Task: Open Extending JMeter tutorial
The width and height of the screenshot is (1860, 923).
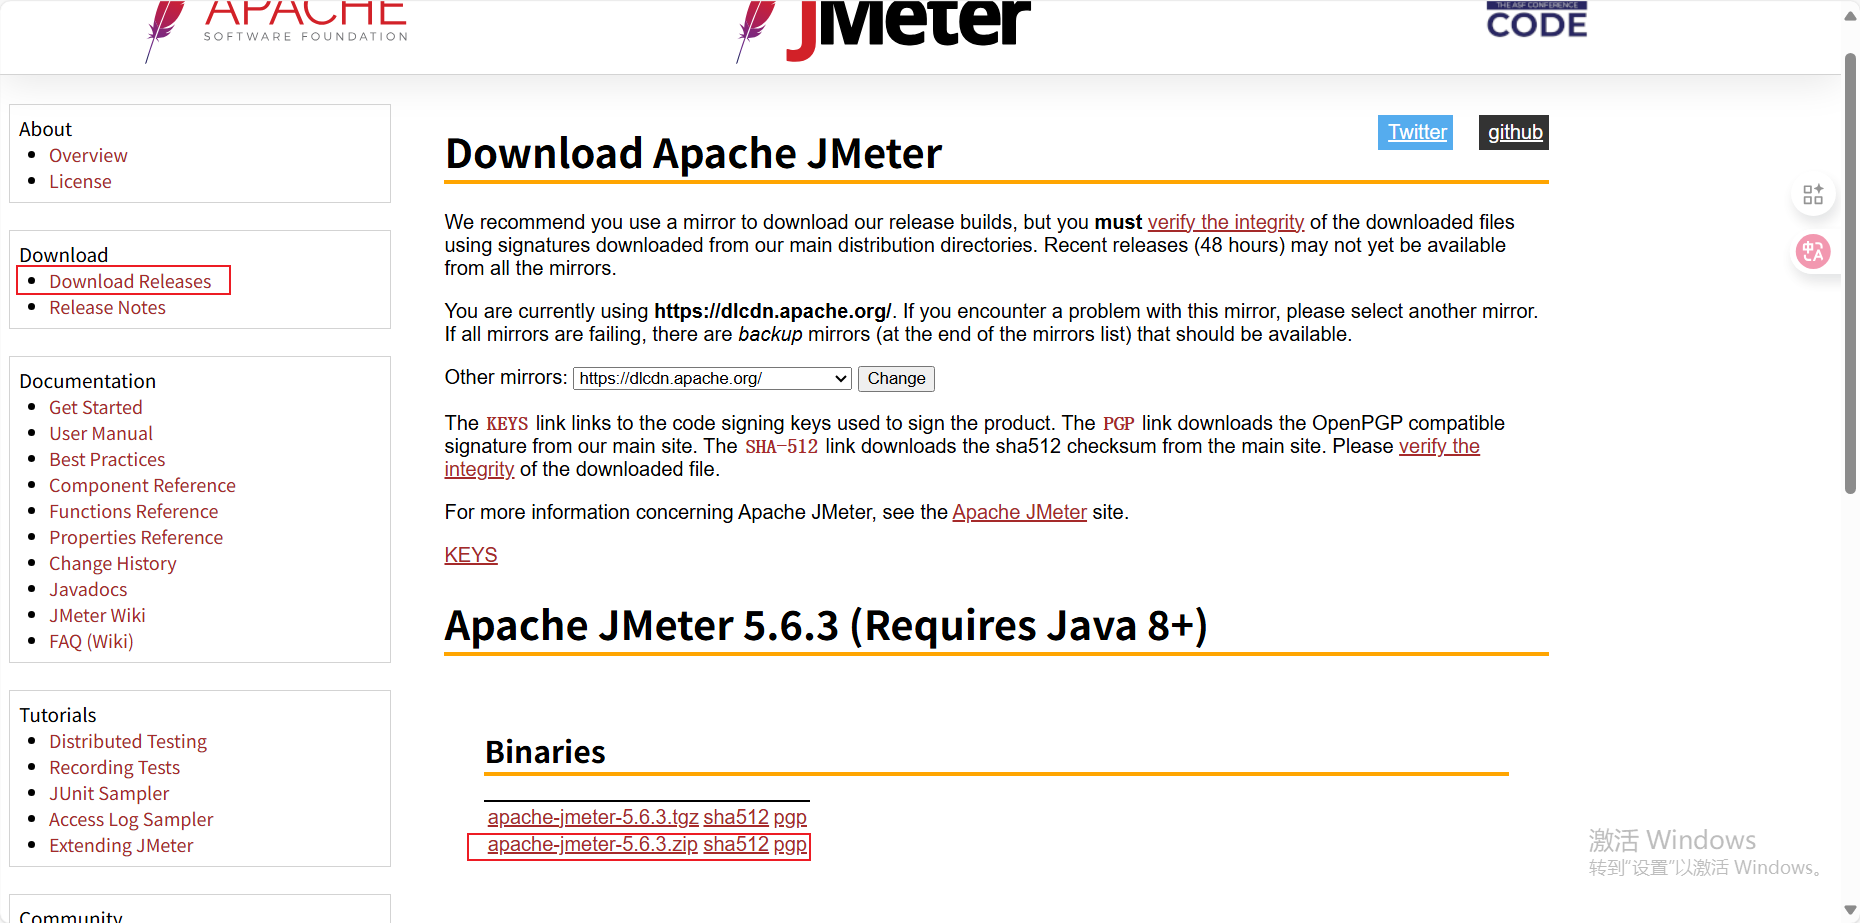Action: [121, 845]
